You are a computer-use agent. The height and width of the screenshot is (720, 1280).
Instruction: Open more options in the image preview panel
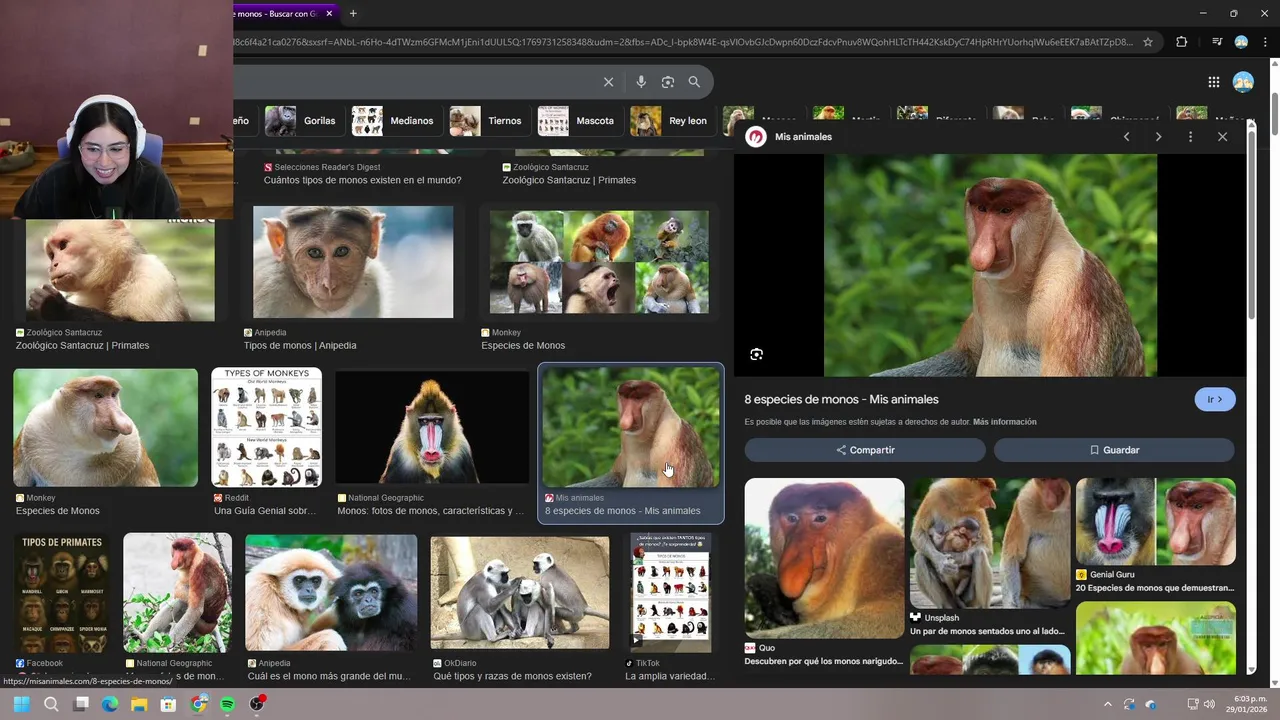click(x=1190, y=137)
